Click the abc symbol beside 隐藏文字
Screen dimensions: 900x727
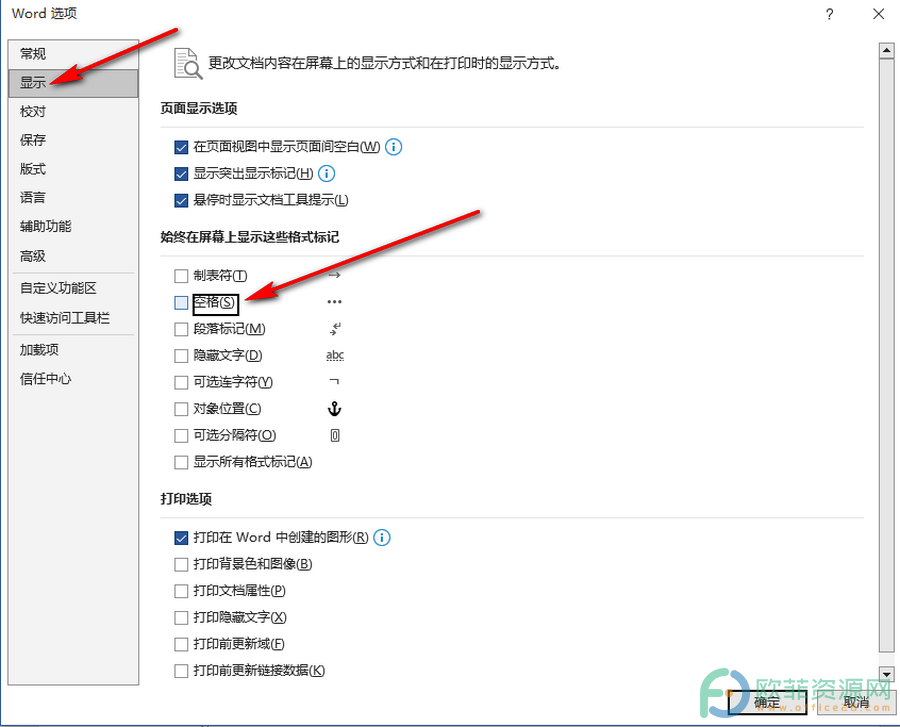[x=335, y=356]
